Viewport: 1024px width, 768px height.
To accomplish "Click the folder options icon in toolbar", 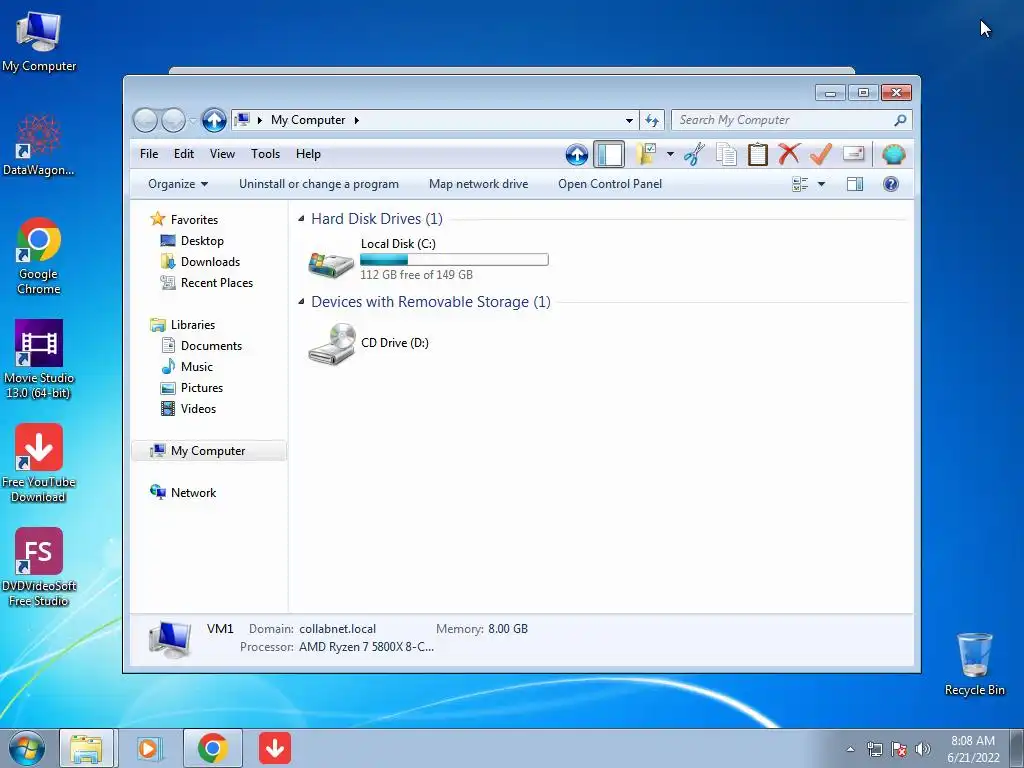I will pyautogui.click(x=647, y=154).
